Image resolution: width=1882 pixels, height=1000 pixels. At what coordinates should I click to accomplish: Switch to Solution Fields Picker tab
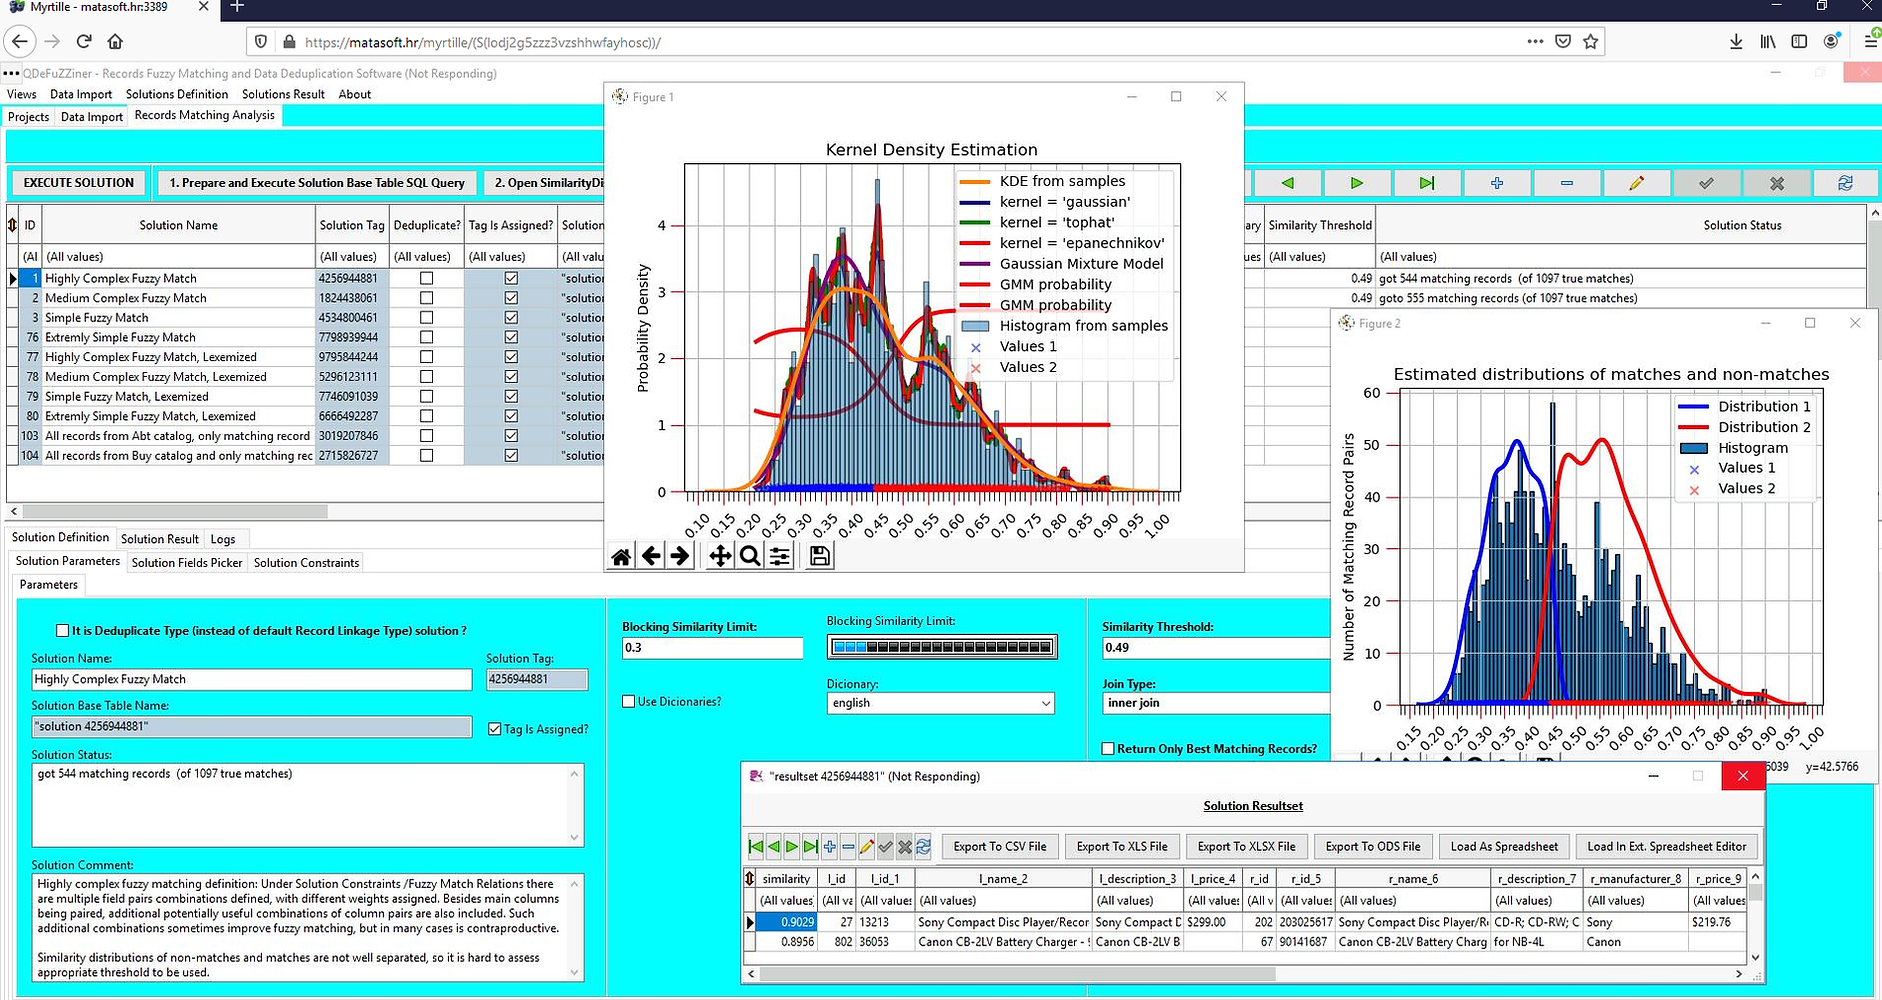(187, 563)
